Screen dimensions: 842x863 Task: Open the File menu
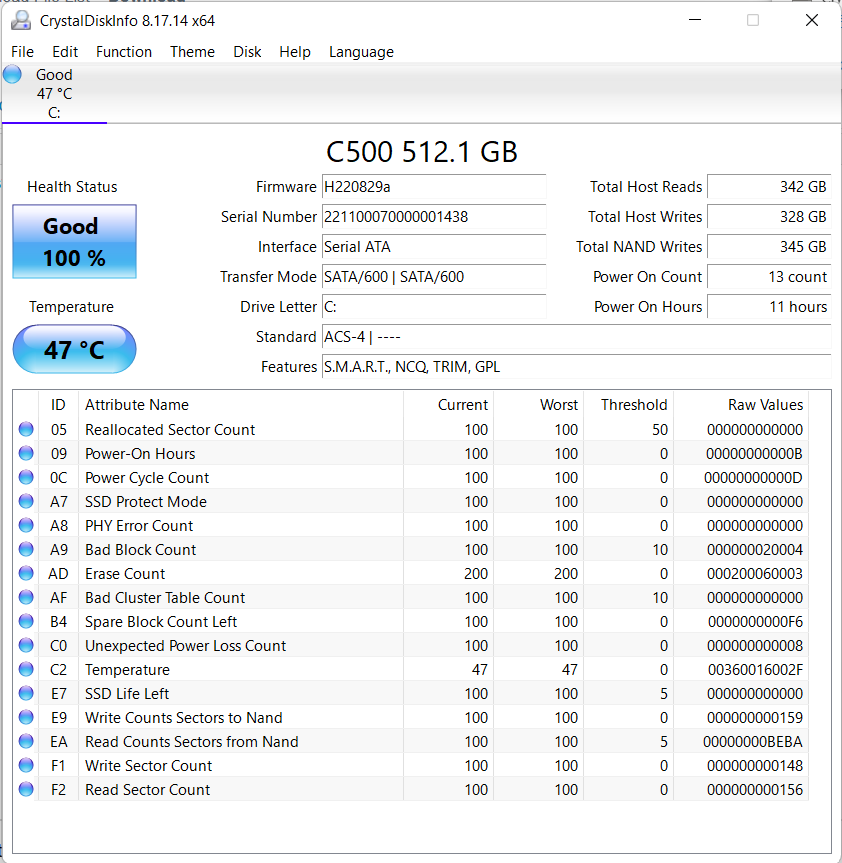(22, 52)
